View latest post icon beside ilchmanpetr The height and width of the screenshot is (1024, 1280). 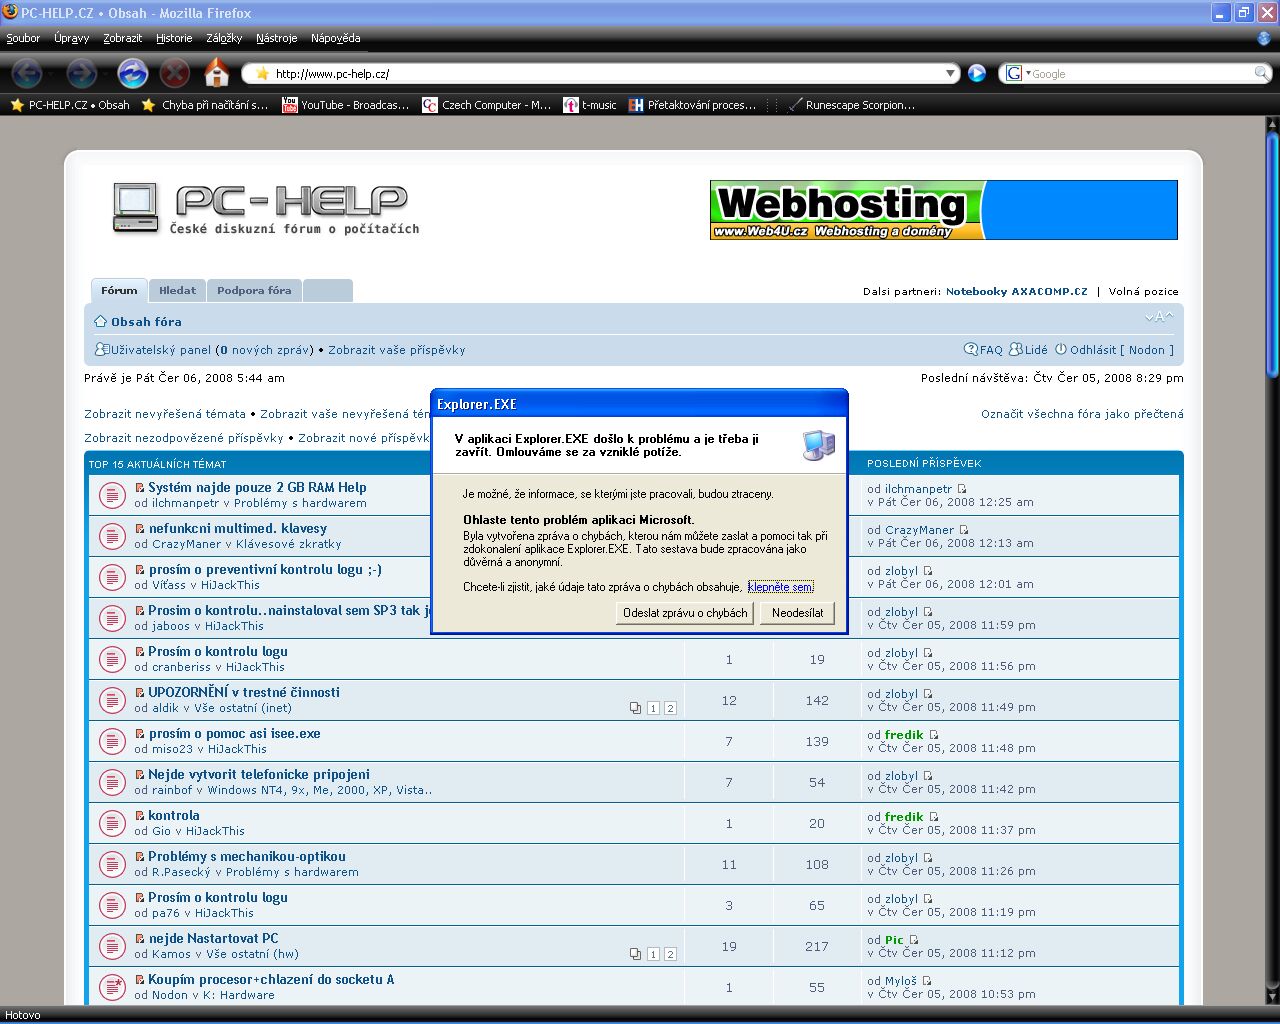pos(963,489)
